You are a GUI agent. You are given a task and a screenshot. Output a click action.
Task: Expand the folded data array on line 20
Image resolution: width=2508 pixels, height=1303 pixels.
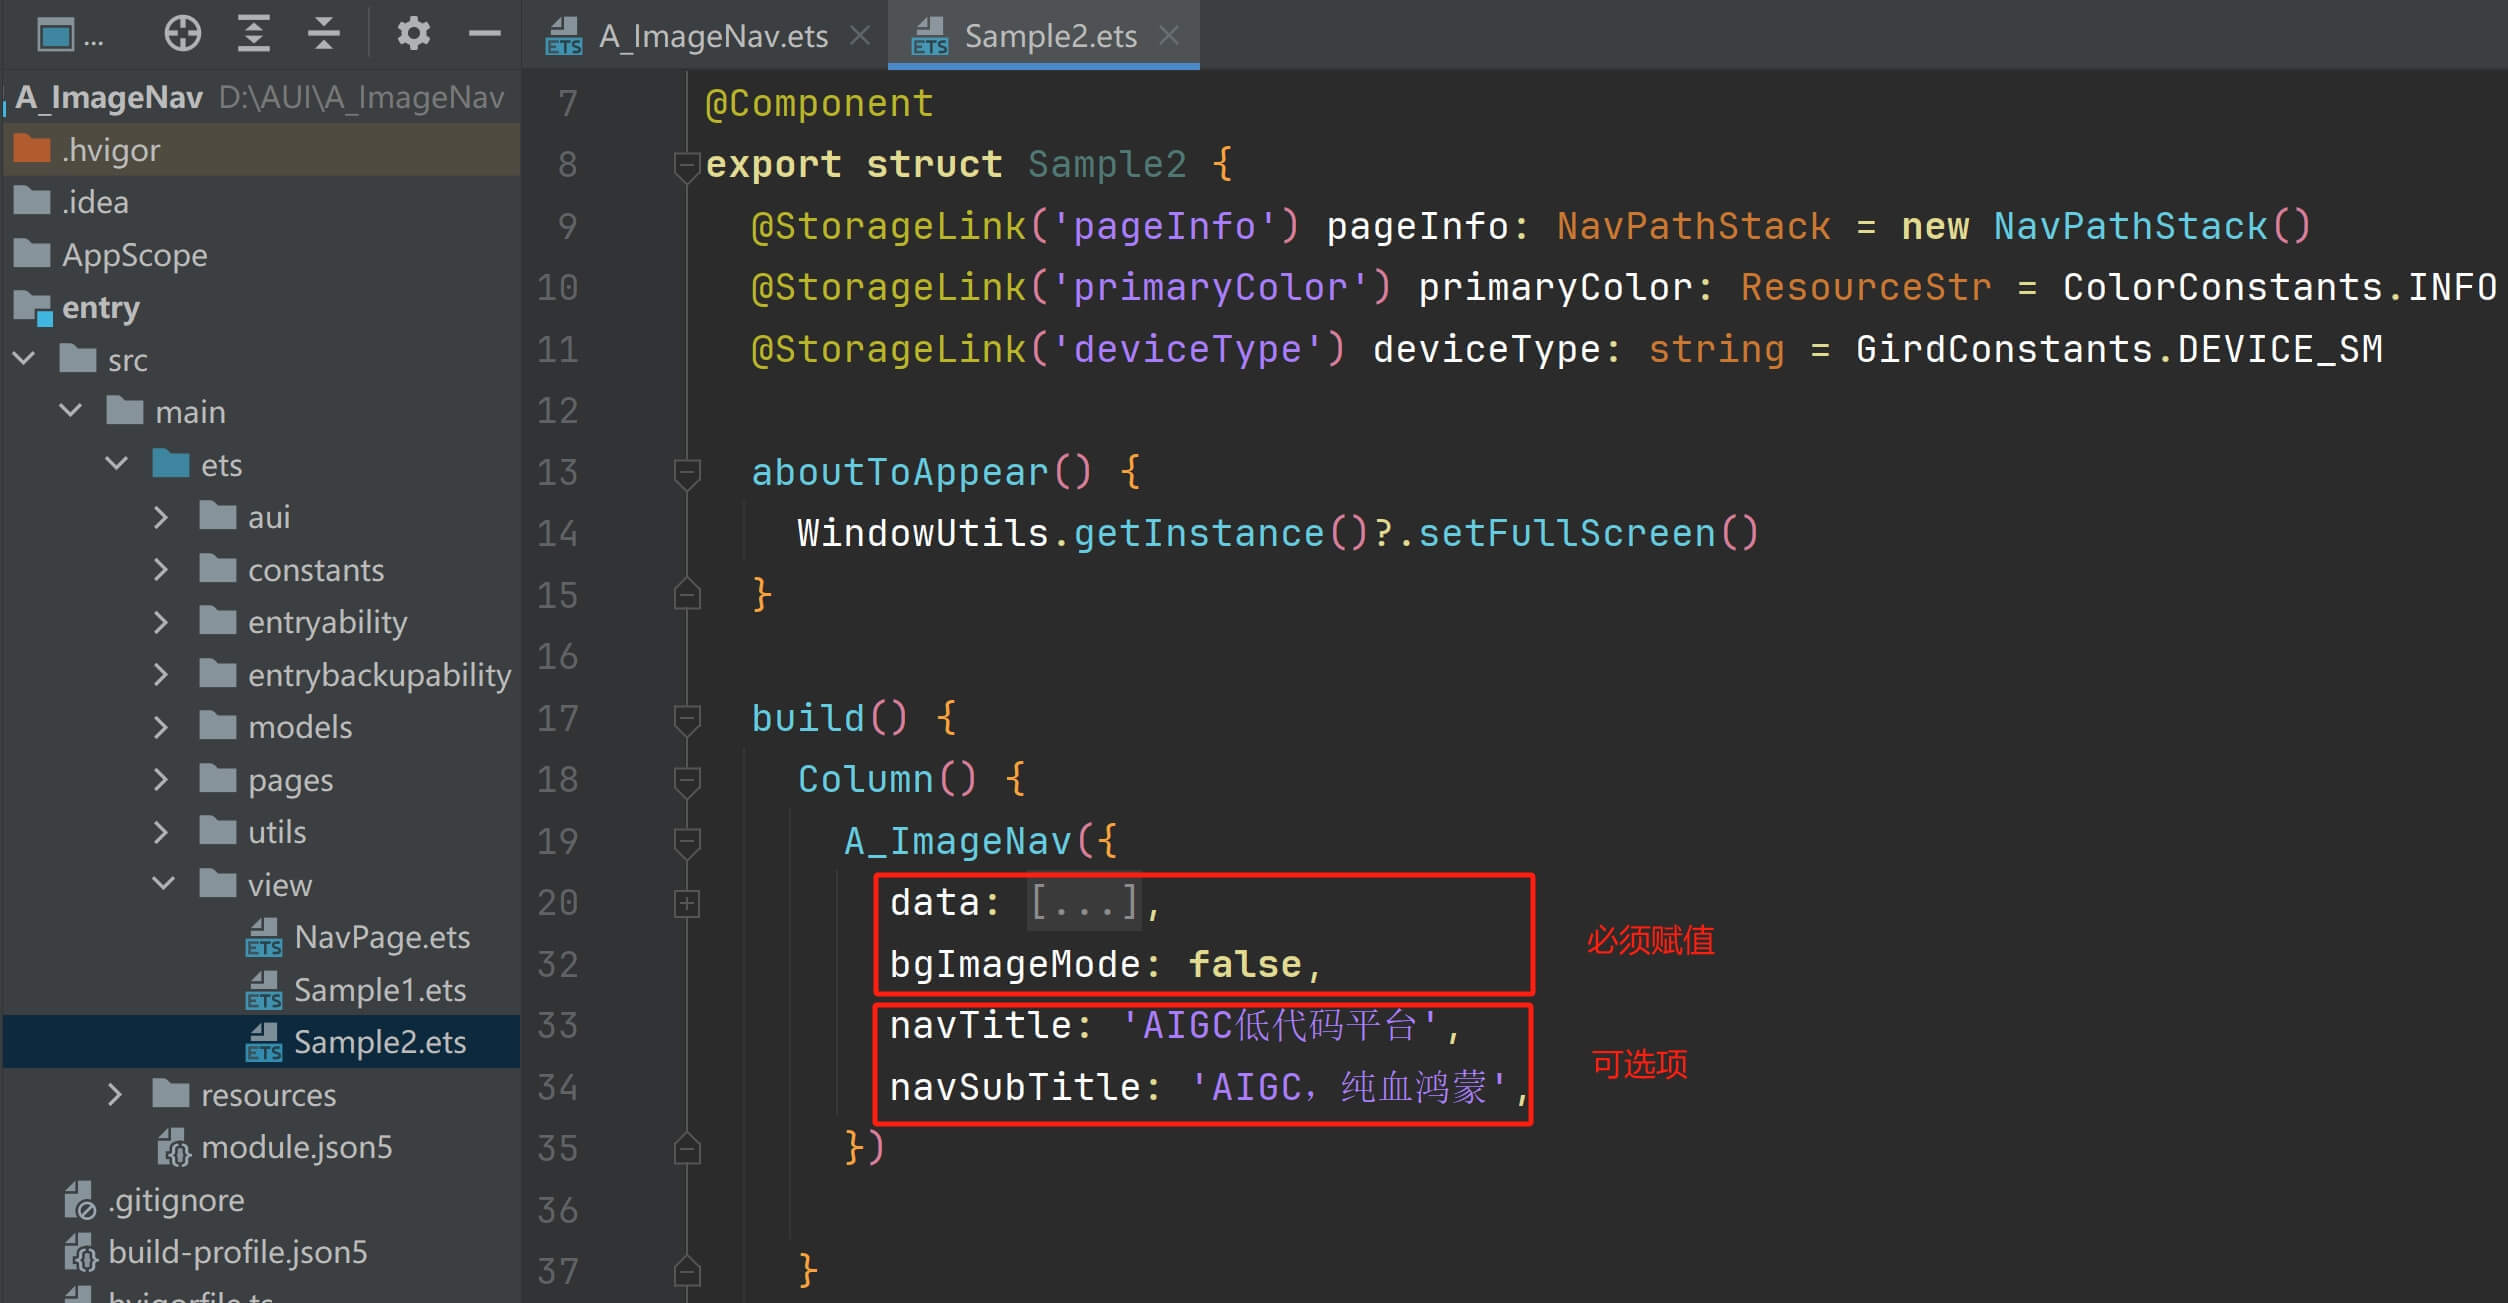687,904
